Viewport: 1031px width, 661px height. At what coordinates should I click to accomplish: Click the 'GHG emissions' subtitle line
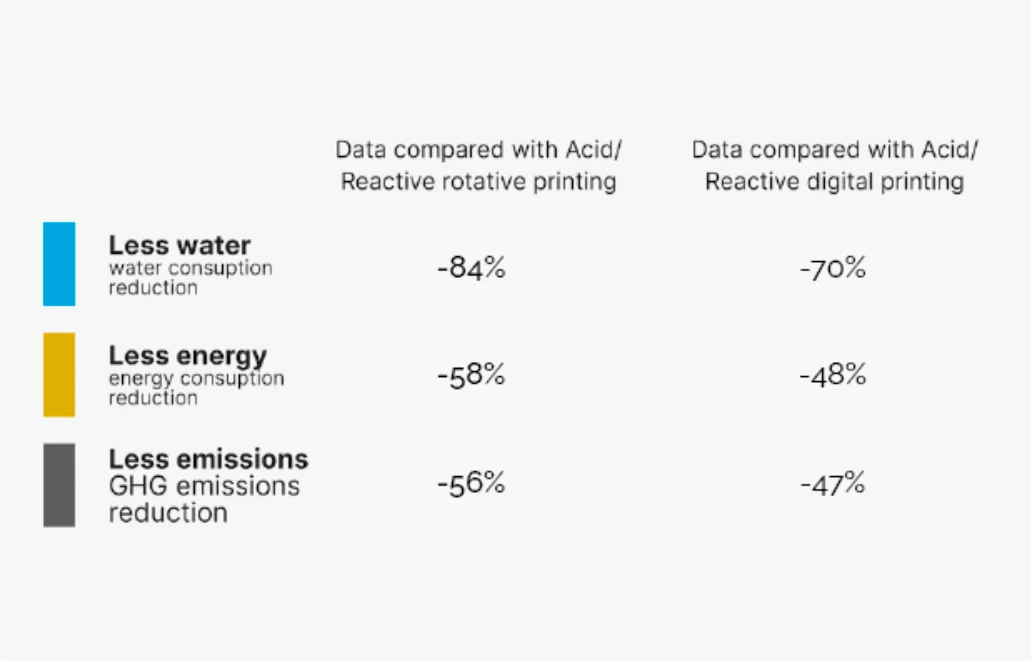[x=204, y=486]
